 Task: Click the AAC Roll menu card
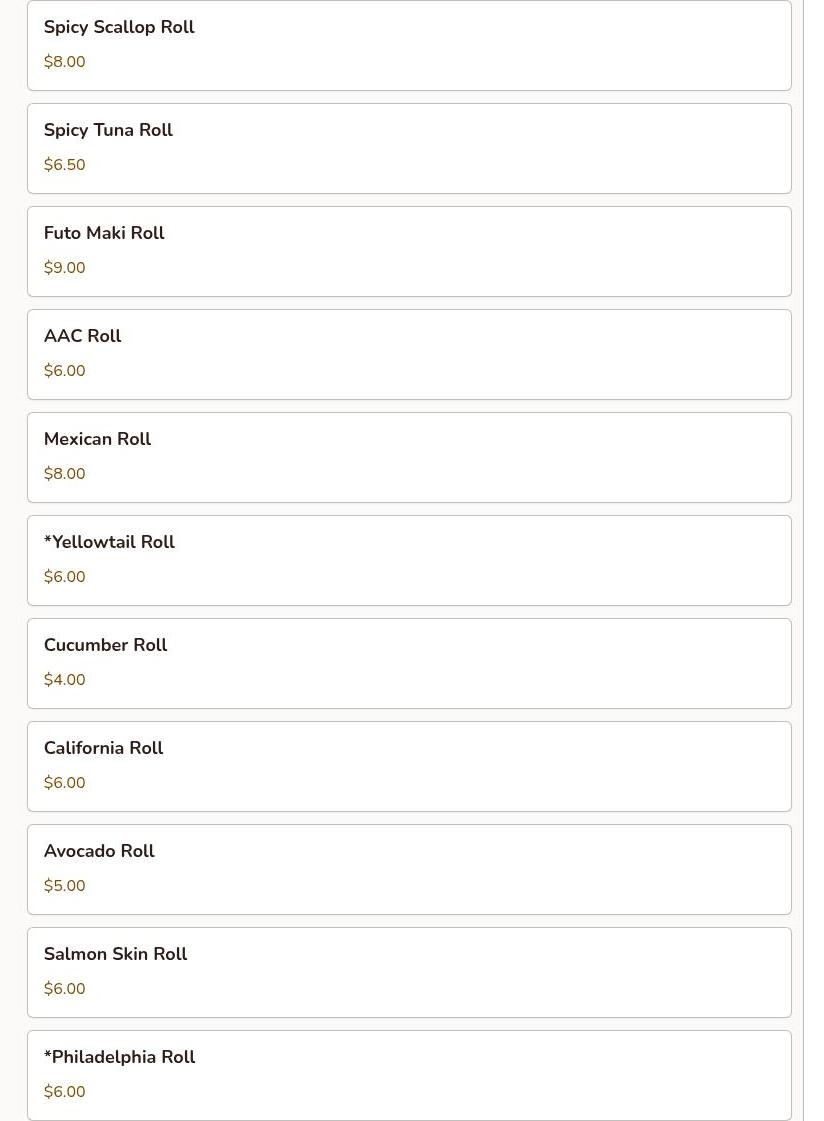pos(409,355)
